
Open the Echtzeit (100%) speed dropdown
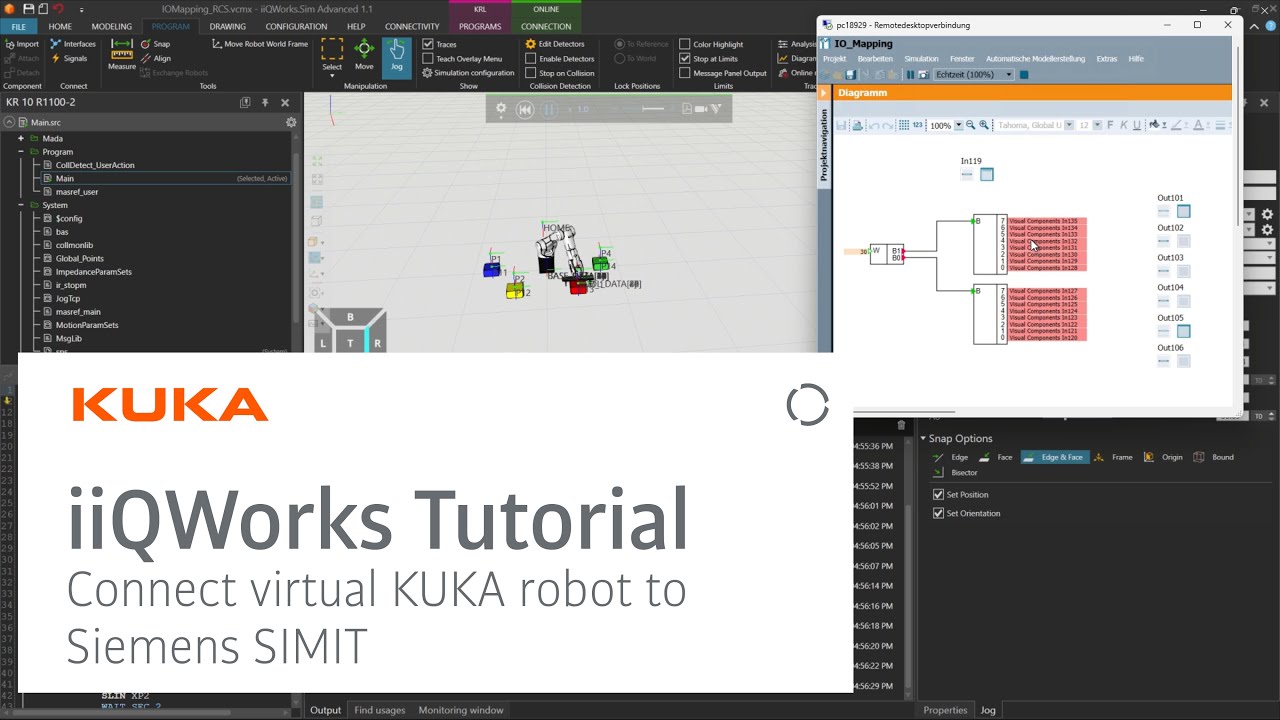pyautogui.click(x=1008, y=75)
